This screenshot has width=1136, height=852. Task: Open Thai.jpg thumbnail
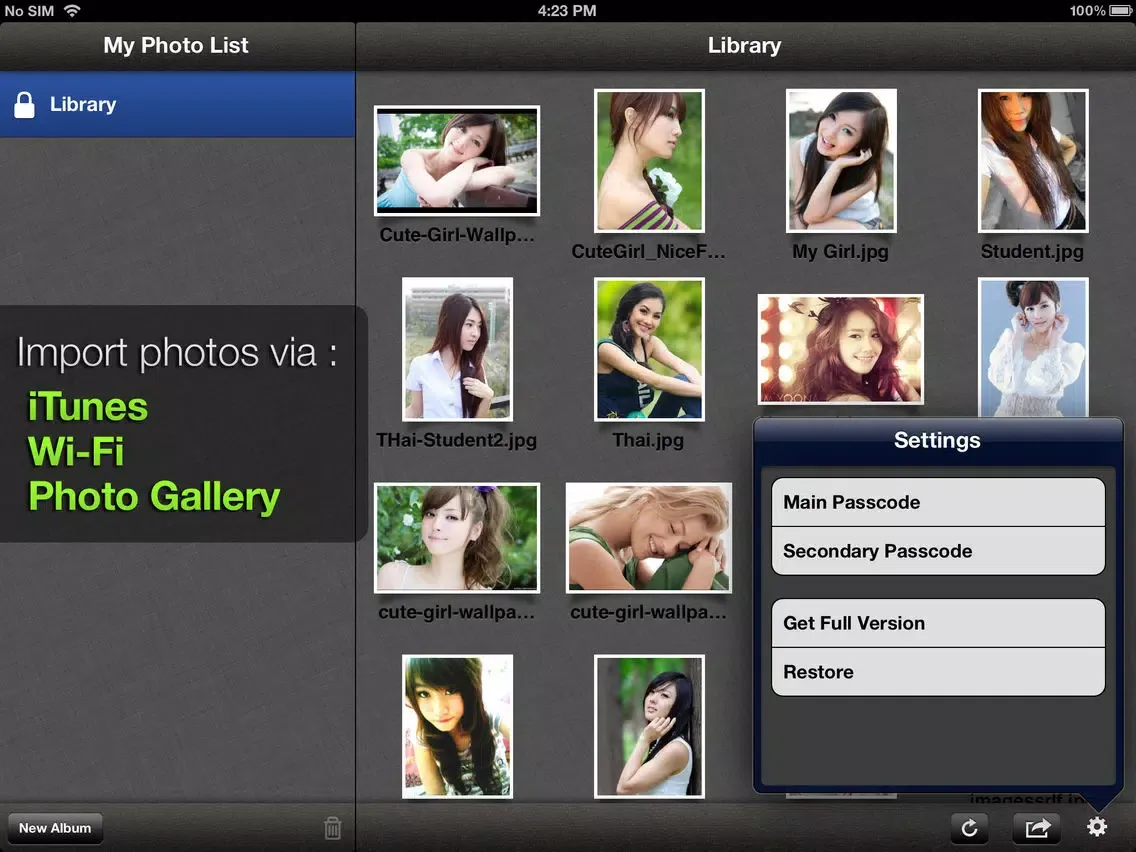(649, 349)
